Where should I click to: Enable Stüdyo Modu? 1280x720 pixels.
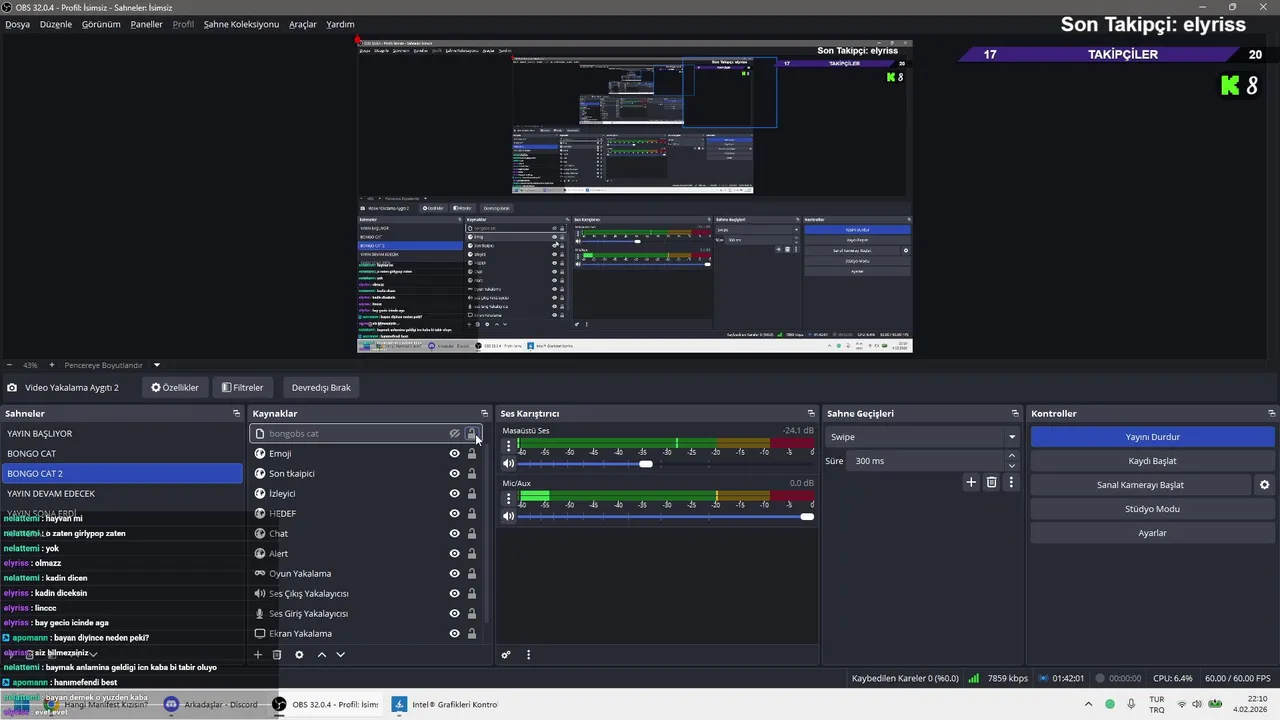(x=1152, y=509)
